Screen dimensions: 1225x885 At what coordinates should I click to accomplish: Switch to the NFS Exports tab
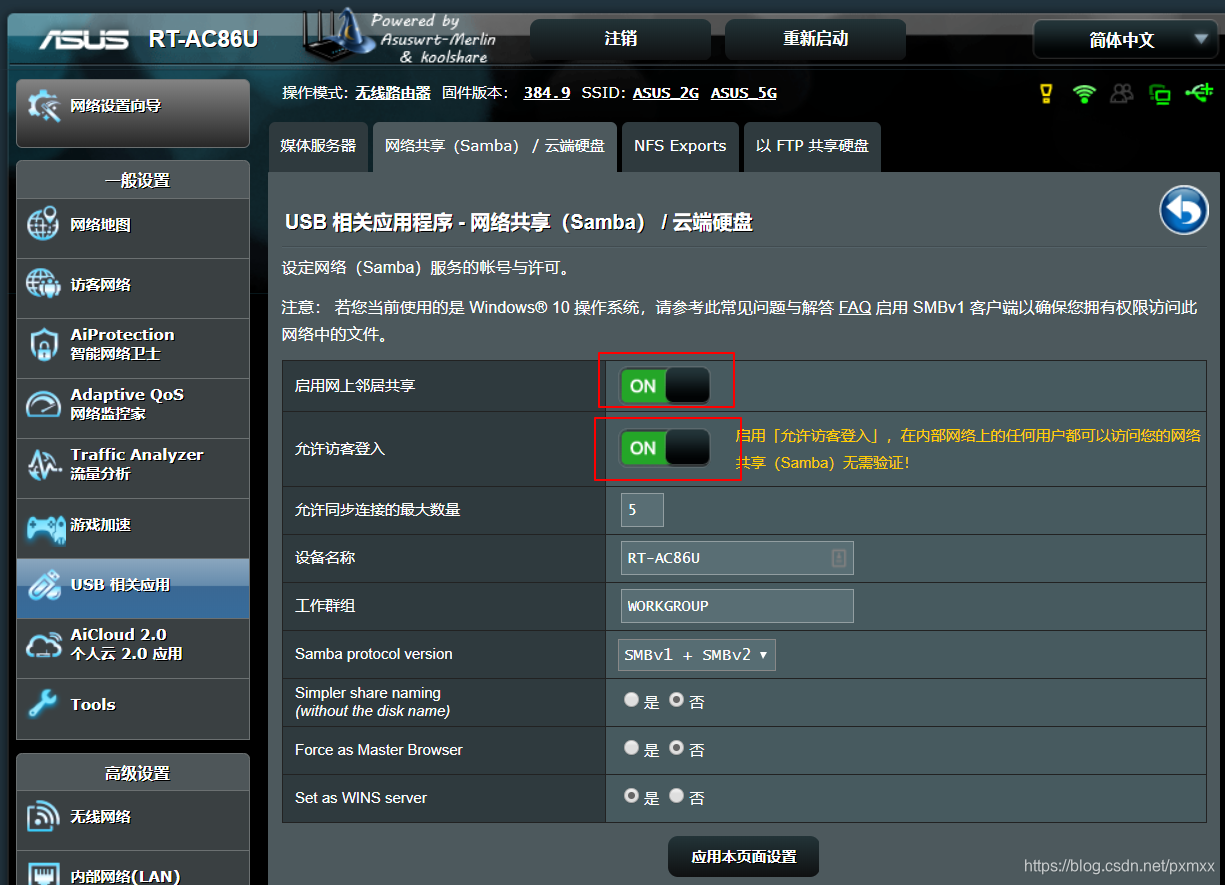pos(680,146)
